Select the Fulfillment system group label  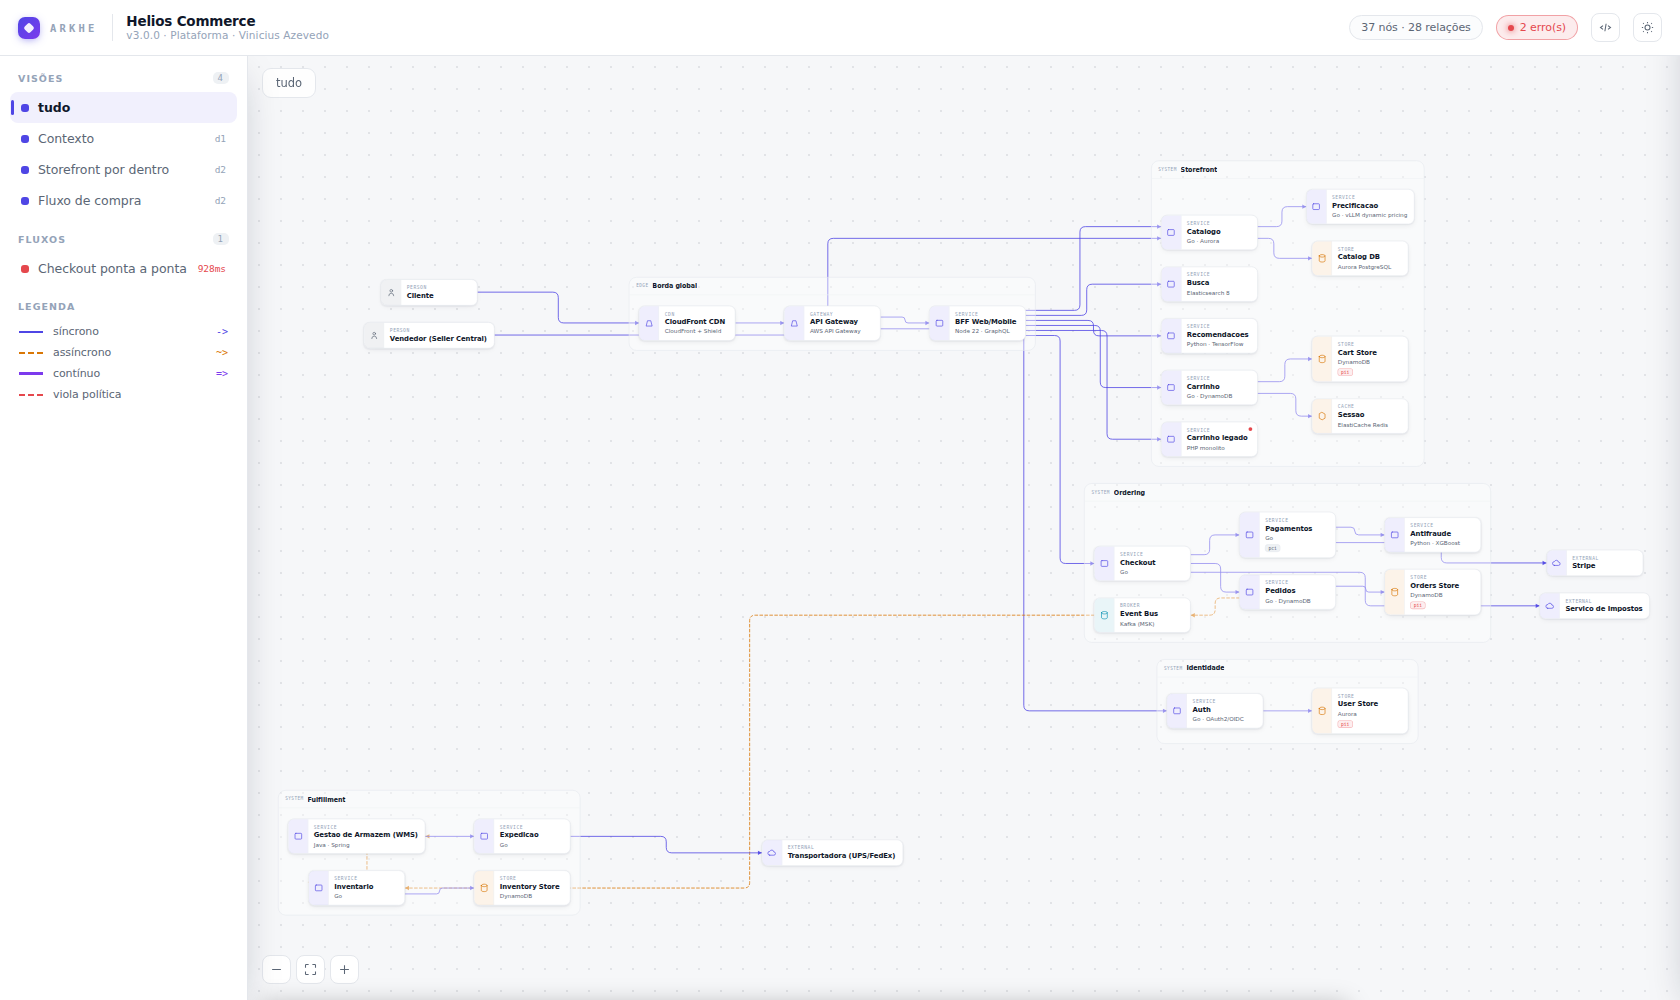pos(326,800)
